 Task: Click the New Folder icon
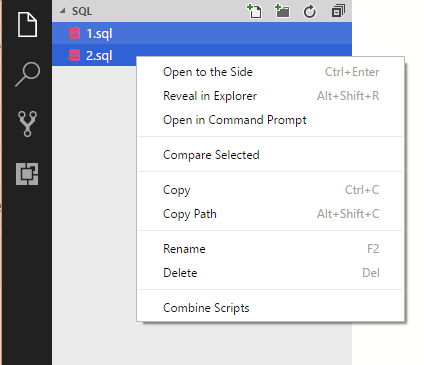282,11
